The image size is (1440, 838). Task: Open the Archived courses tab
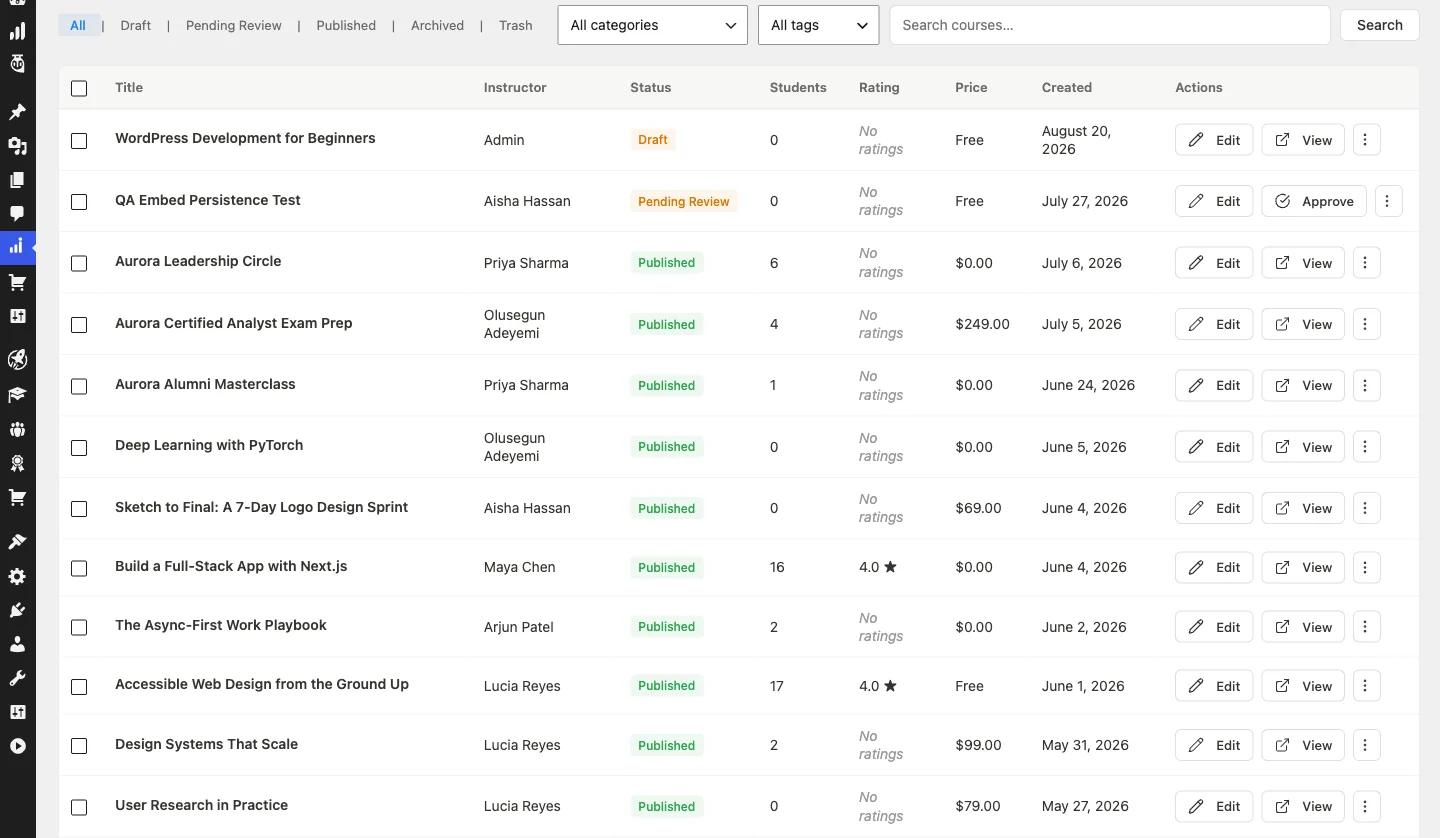point(437,25)
